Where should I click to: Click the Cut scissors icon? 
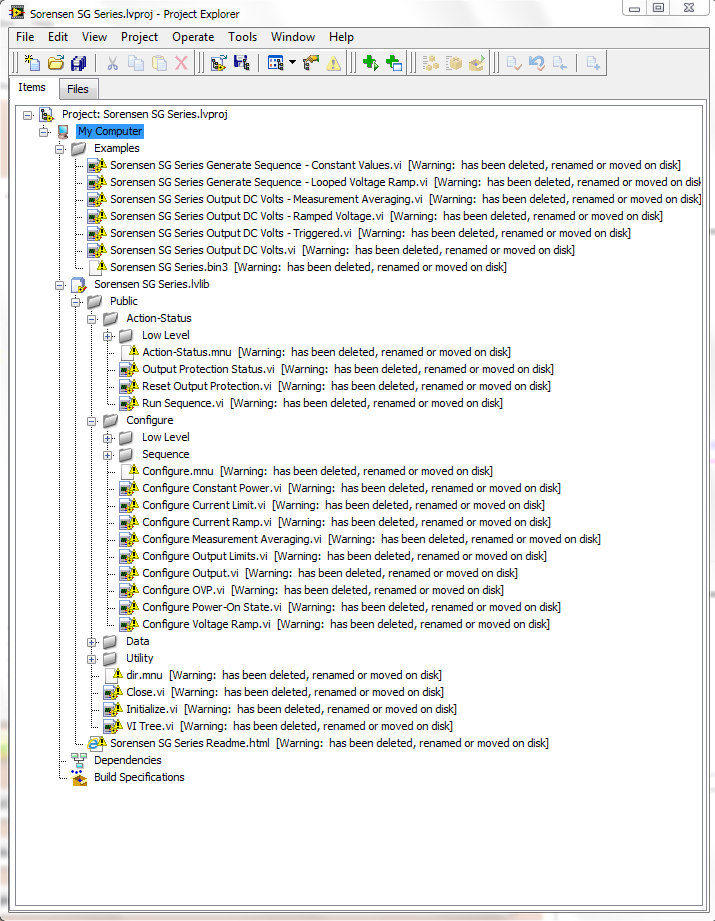coord(112,62)
